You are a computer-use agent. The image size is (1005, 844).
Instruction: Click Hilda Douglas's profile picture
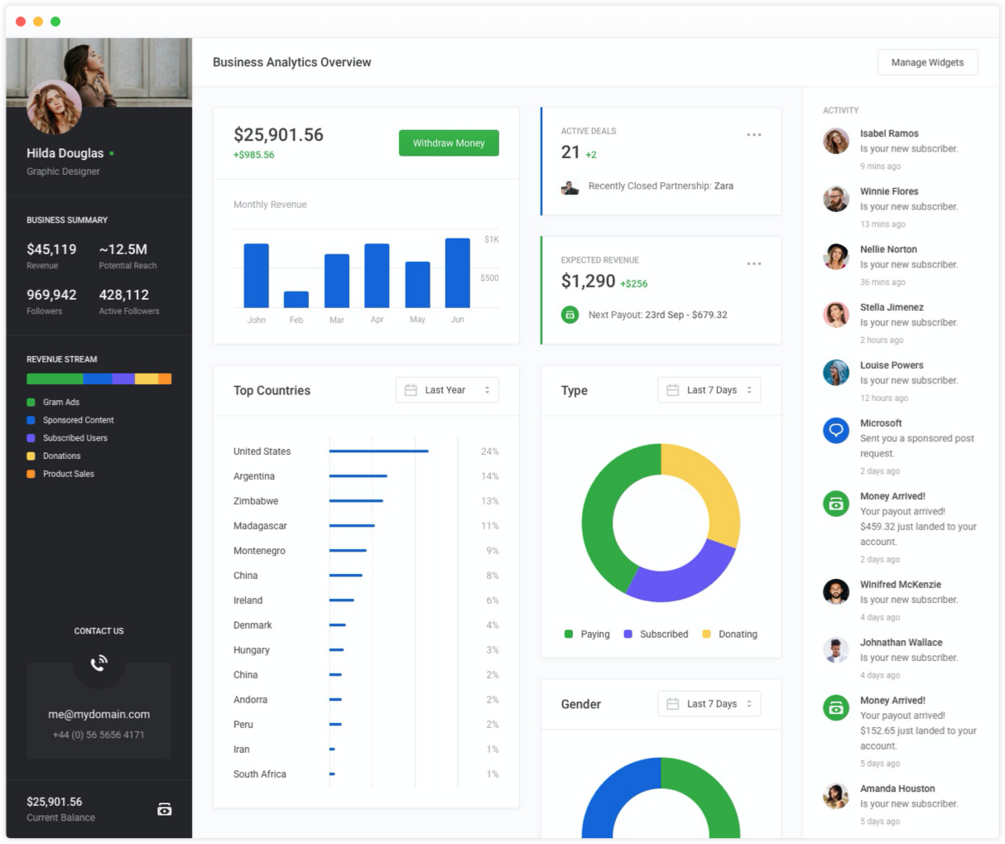click(x=54, y=107)
